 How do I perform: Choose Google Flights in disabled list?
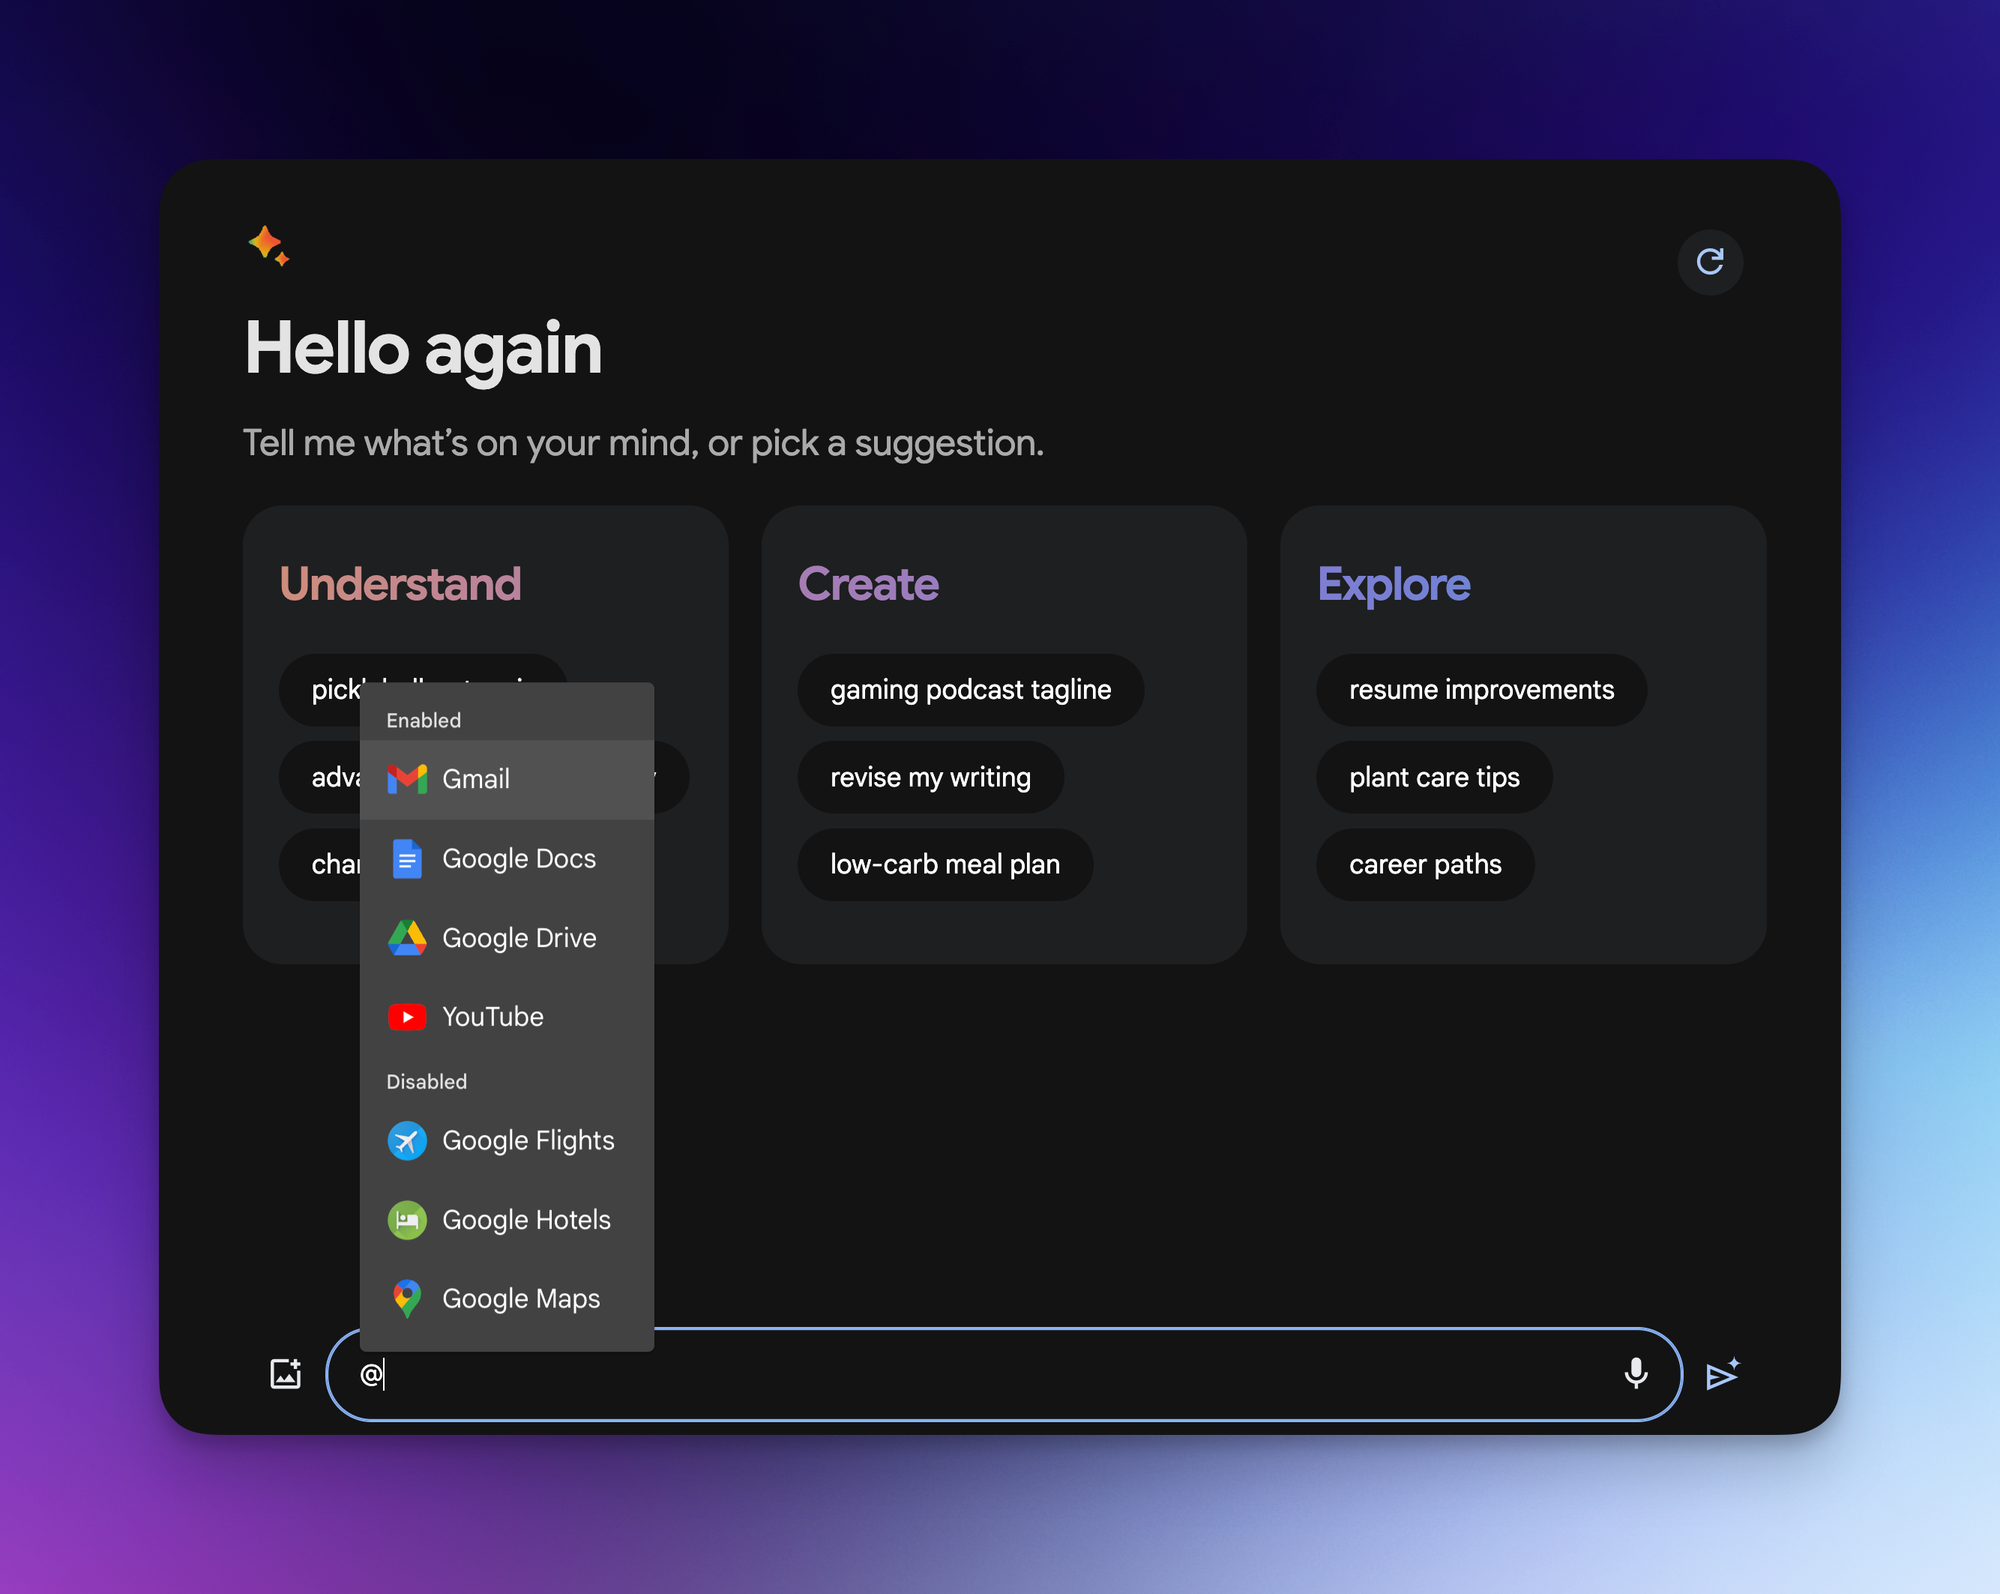coord(527,1141)
